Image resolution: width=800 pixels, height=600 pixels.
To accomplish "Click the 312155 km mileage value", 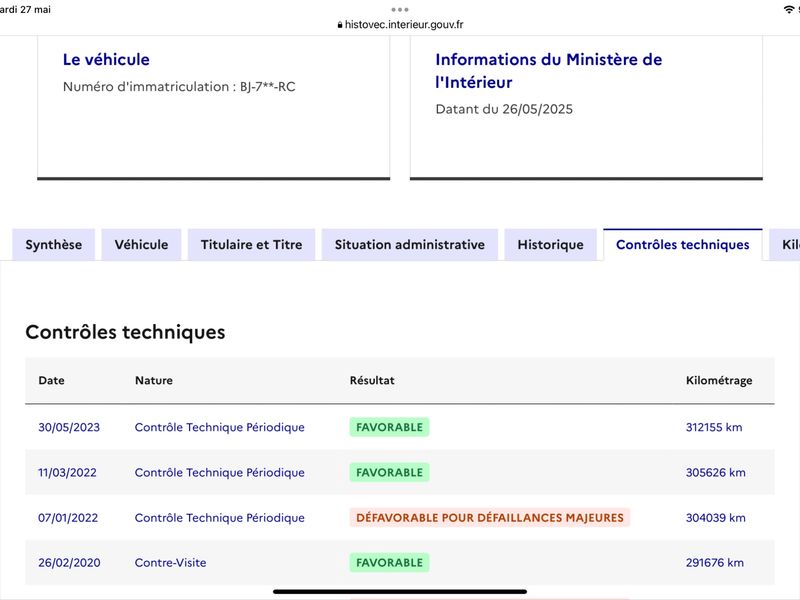I will click(x=714, y=428).
